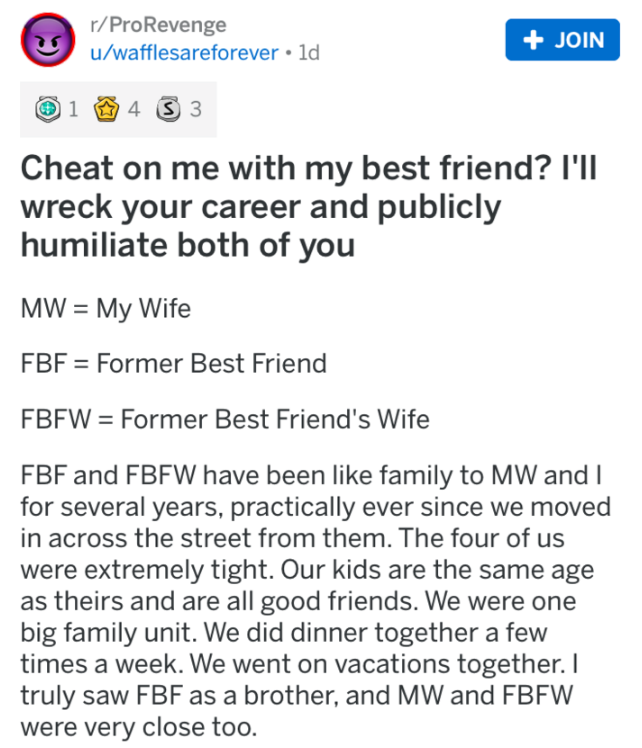This screenshot has height=748, width=642.
Task: Click the r/ProRevenge purple devil avatar
Action: (43, 41)
